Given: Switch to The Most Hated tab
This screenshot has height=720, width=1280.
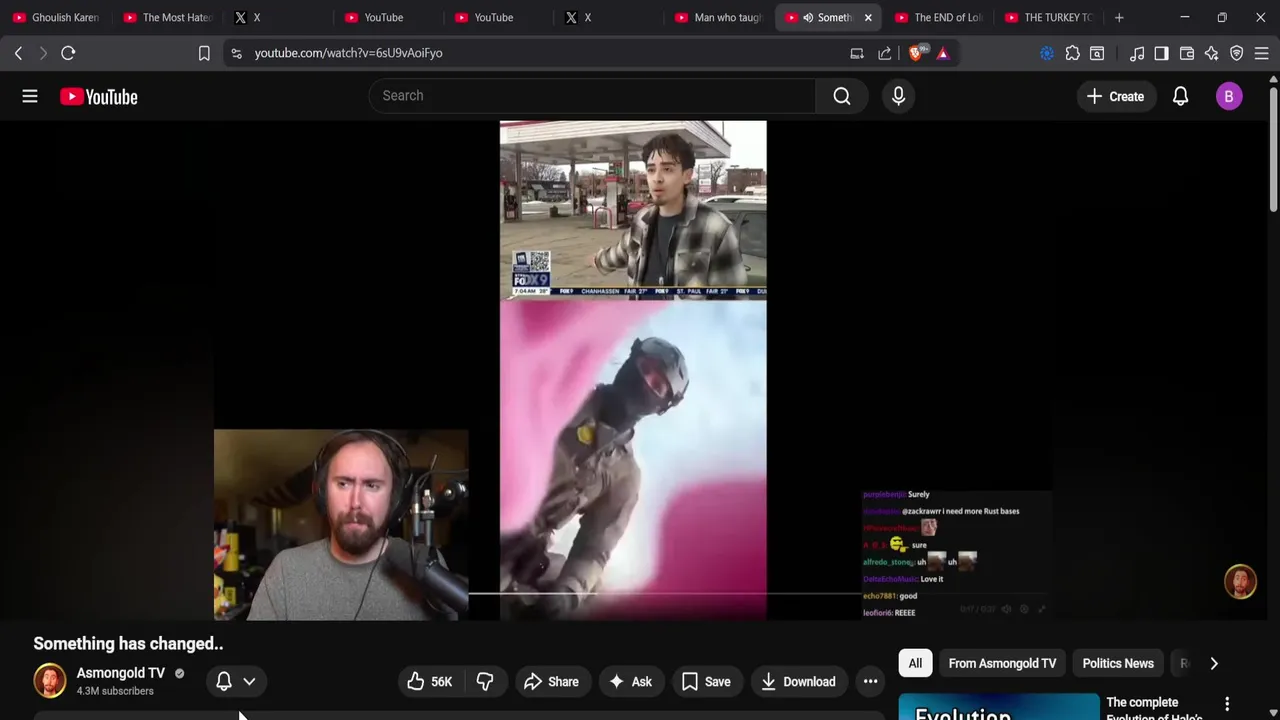Looking at the screenshot, I should coord(167,17).
